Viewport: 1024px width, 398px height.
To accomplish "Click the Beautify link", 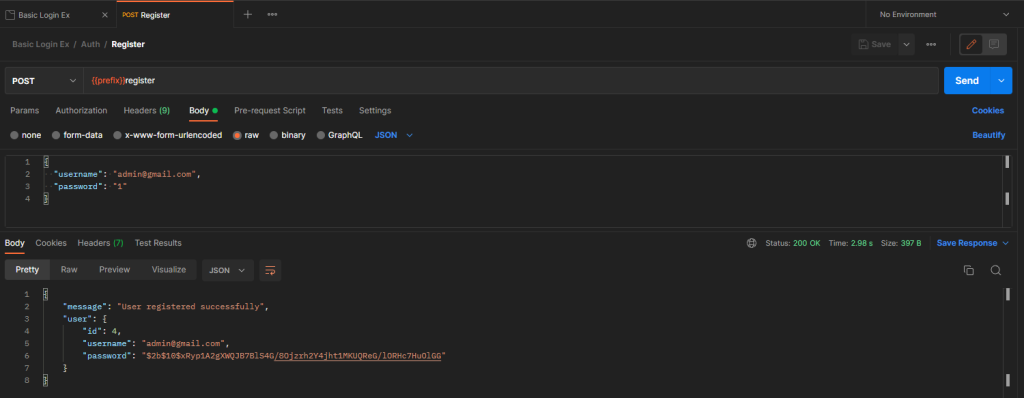I will pos(988,135).
